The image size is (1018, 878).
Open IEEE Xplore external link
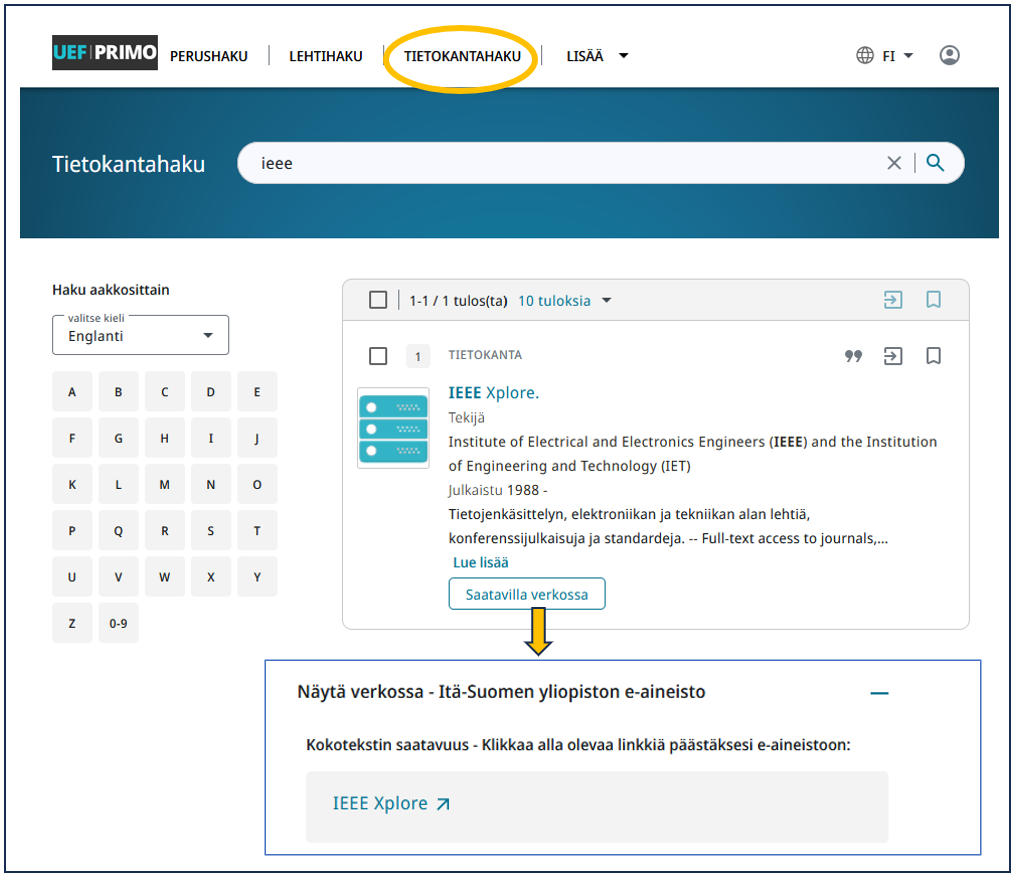pos(391,803)
